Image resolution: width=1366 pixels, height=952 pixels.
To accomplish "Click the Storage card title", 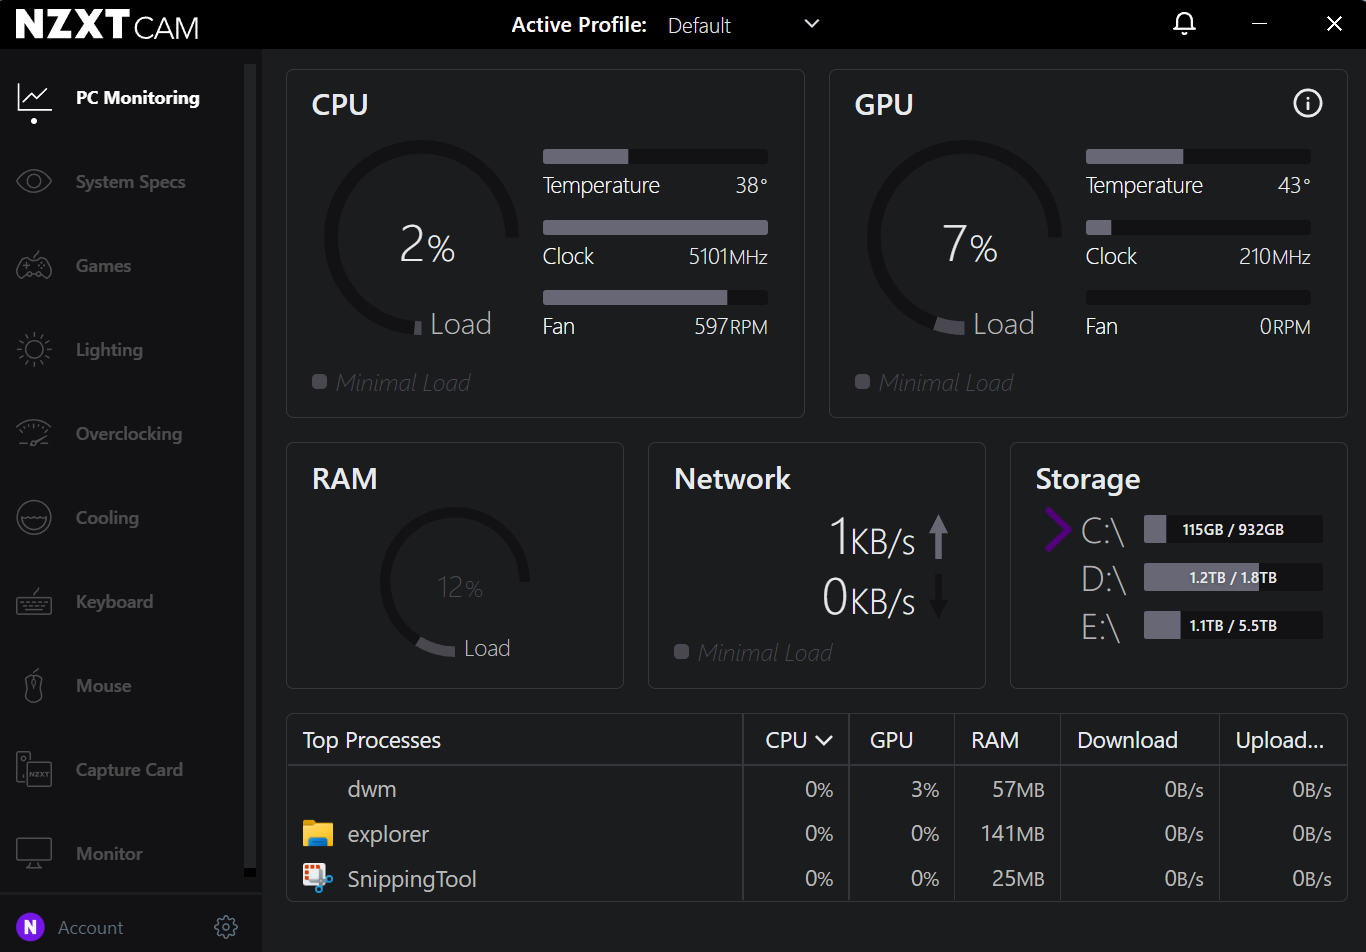I will point(1088,479).
